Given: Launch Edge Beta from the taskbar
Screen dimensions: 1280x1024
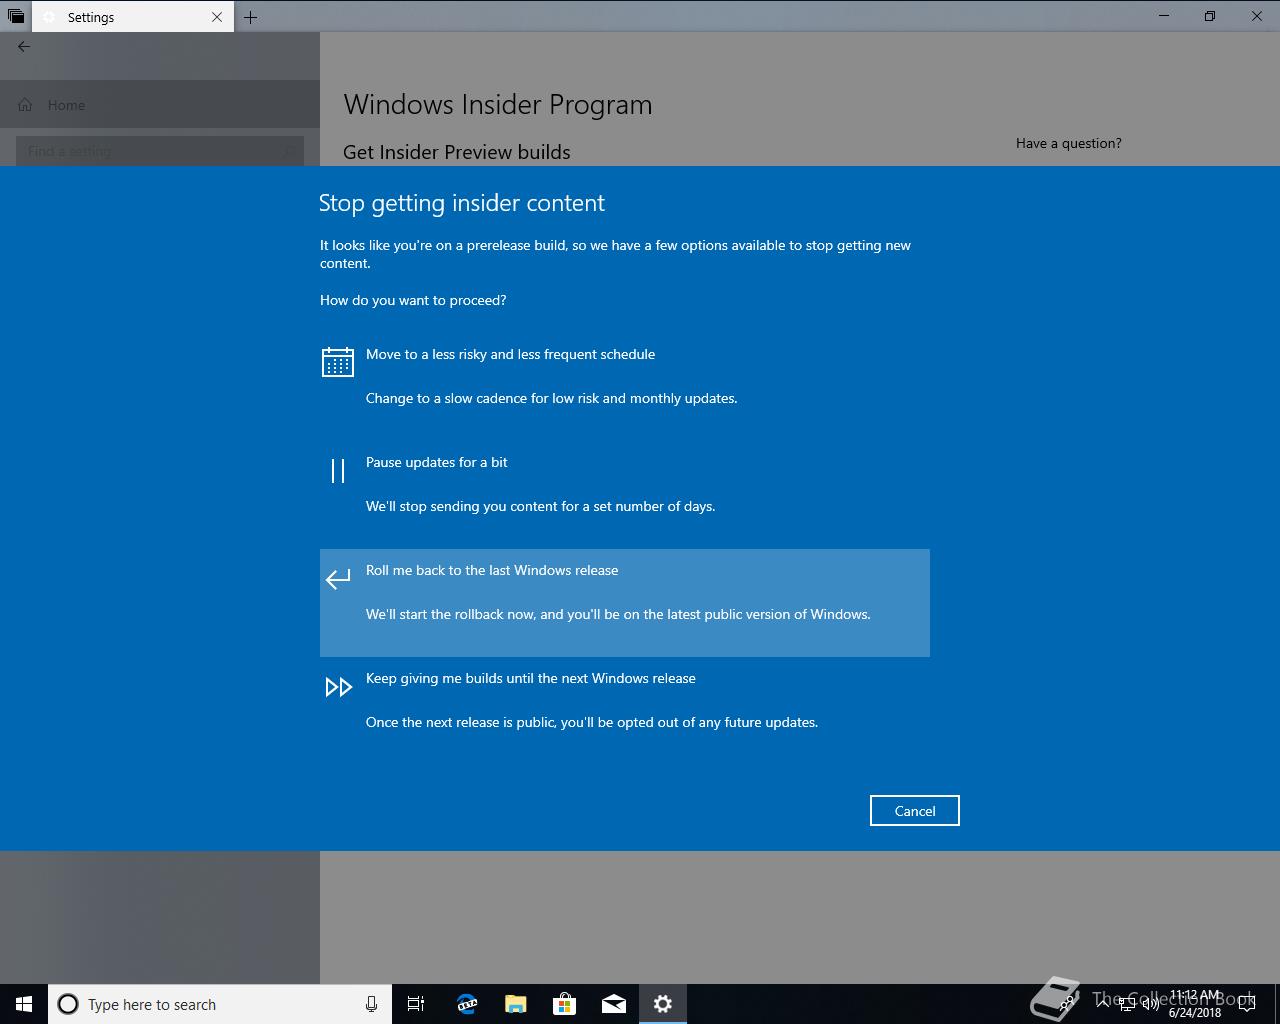Looking at the screenshot, I should point(466,1004).
